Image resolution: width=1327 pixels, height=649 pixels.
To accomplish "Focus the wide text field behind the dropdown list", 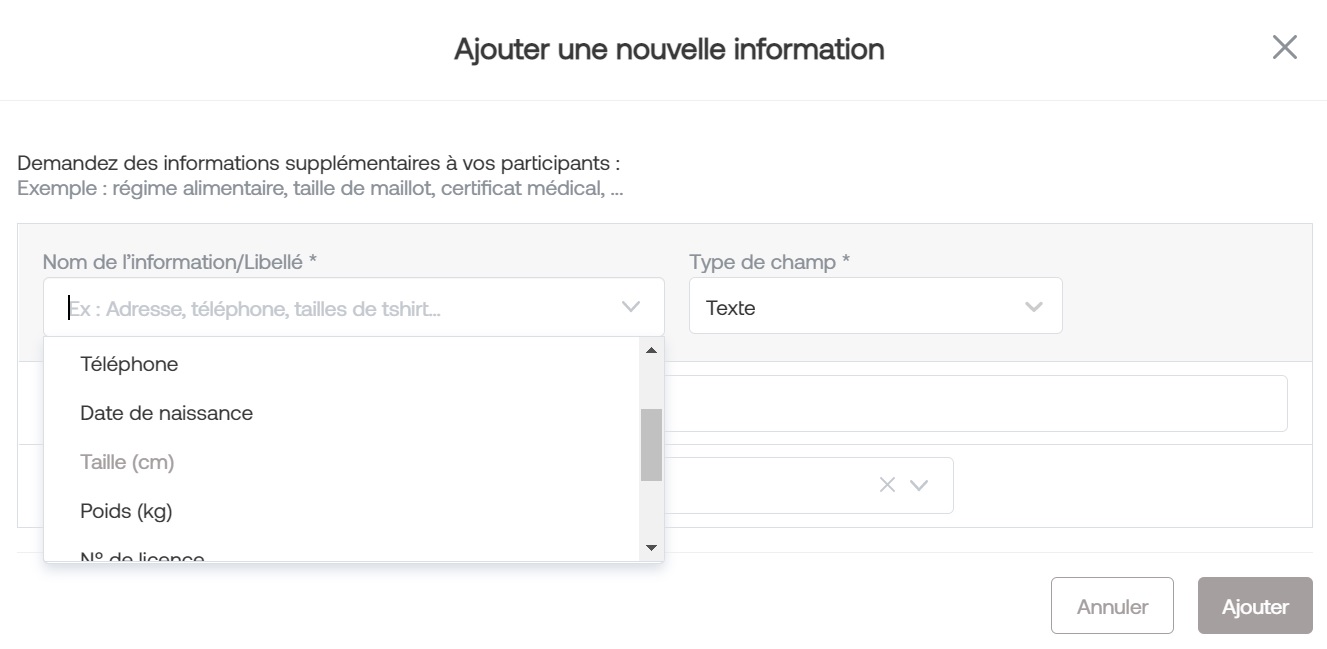I will [x=975, y=404].
